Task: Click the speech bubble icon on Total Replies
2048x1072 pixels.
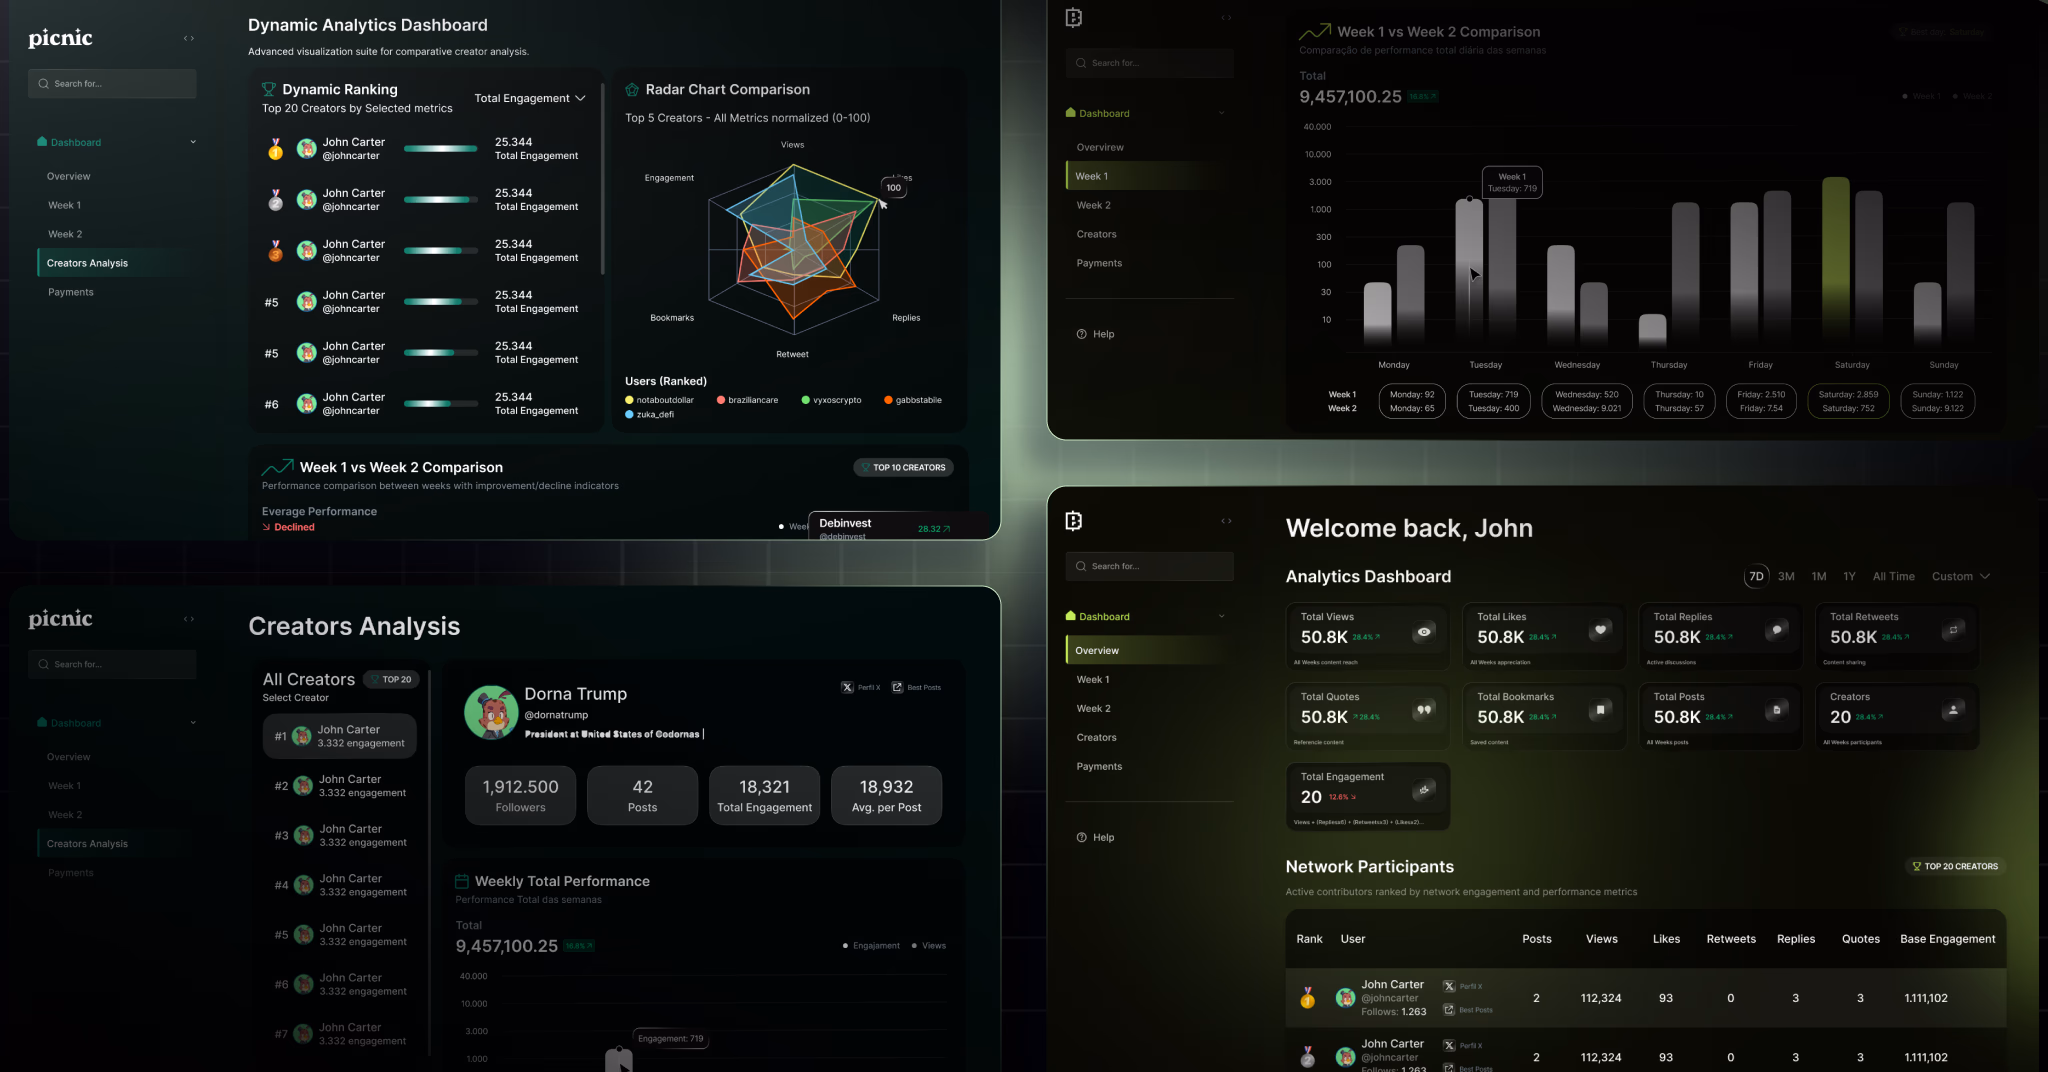Action: 1777,630
